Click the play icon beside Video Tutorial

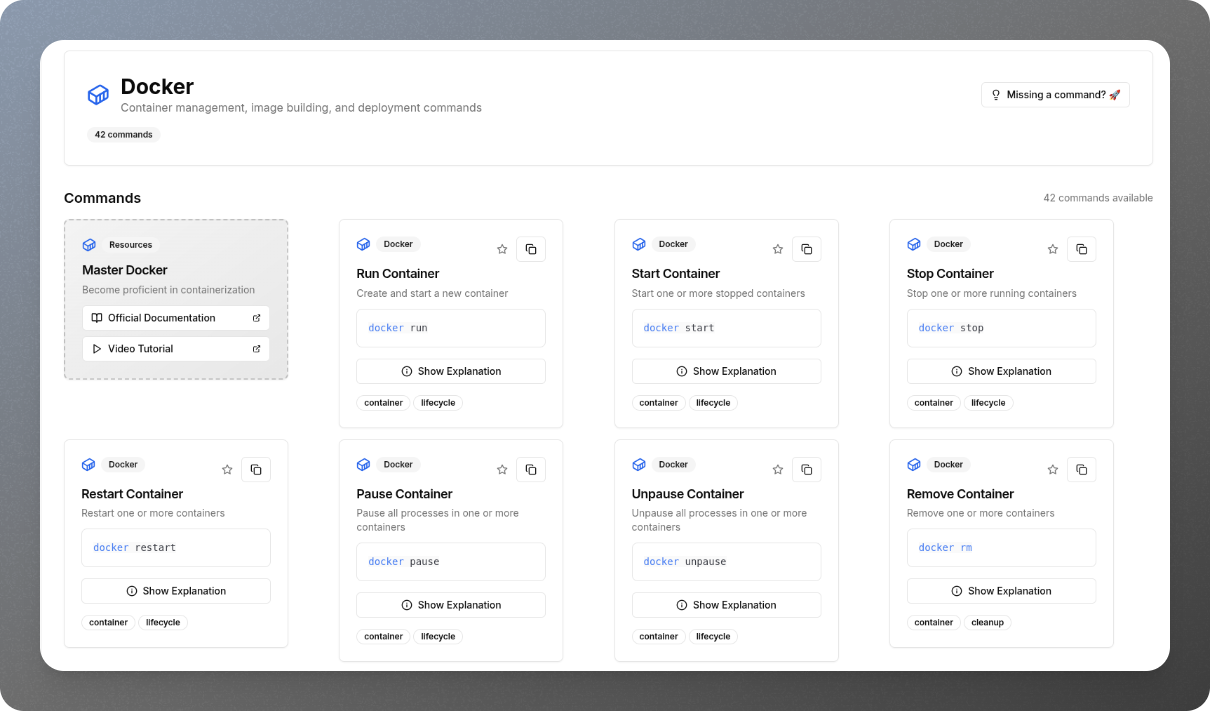[97, 349]
